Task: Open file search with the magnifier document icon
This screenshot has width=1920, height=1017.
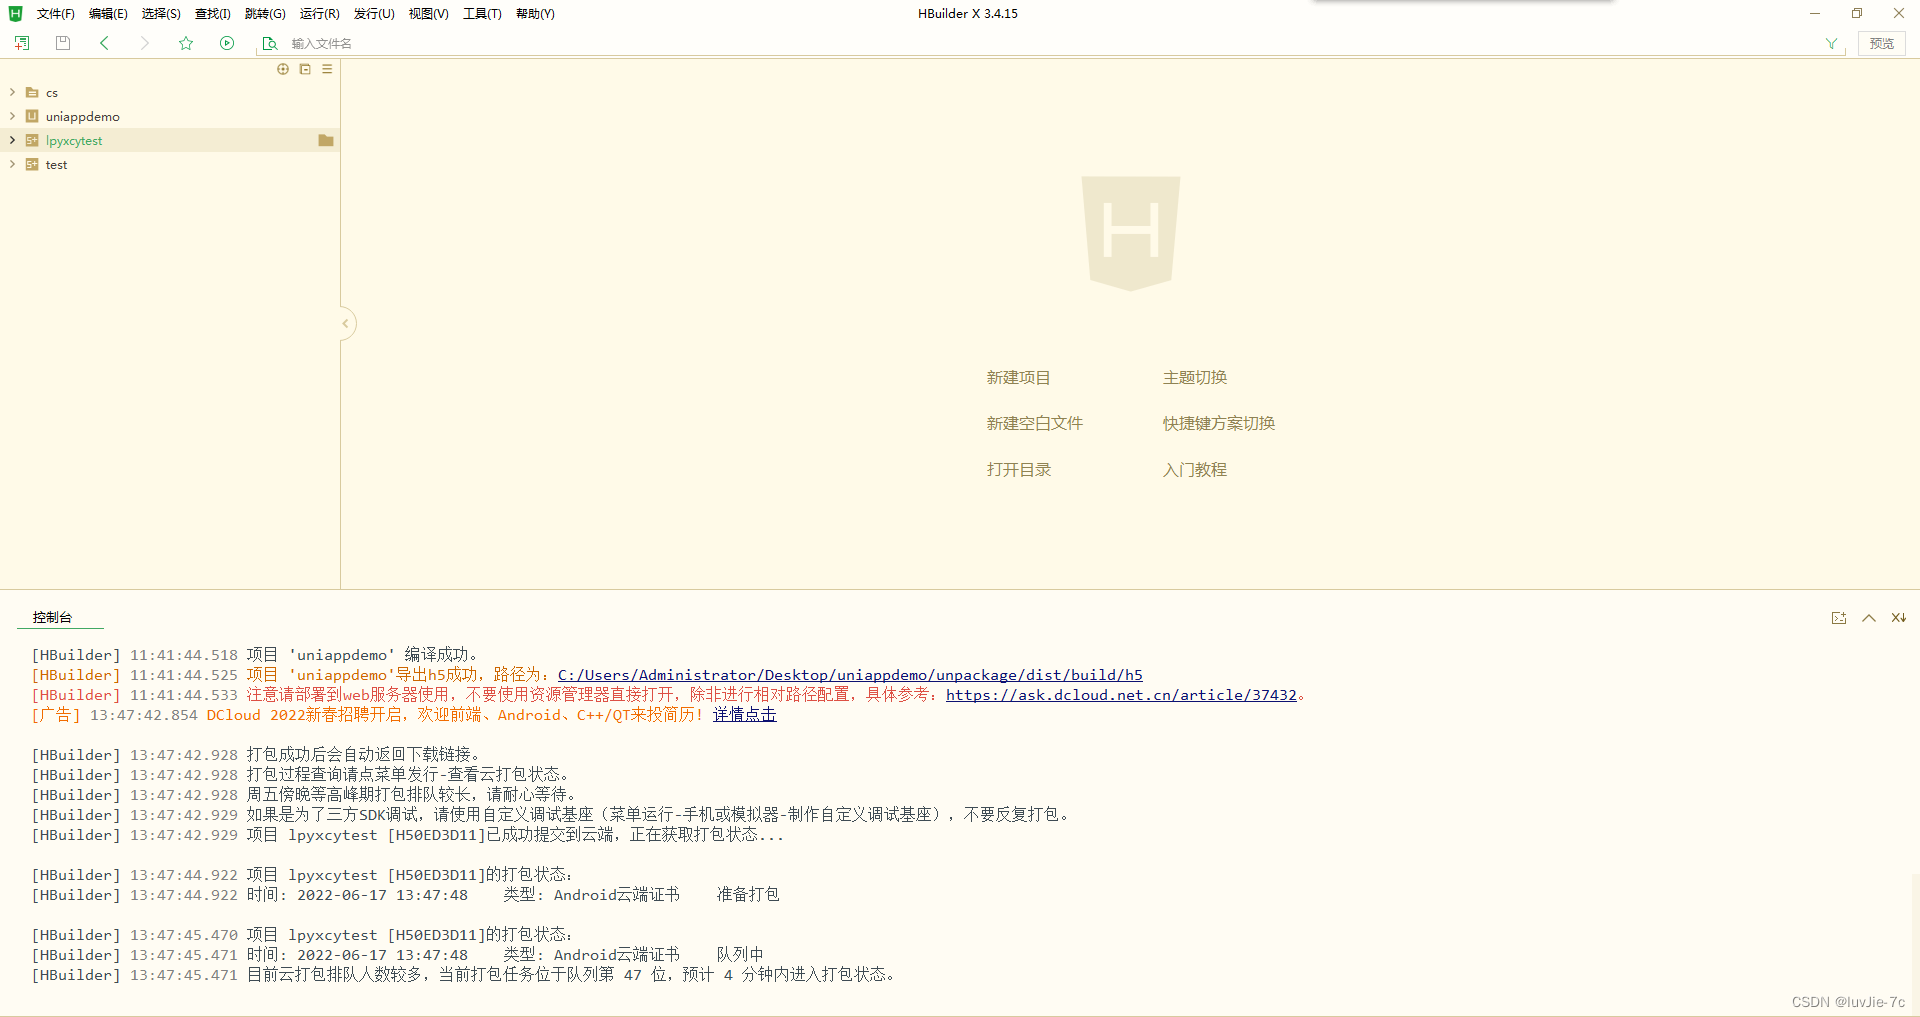Action: [269, 43]
